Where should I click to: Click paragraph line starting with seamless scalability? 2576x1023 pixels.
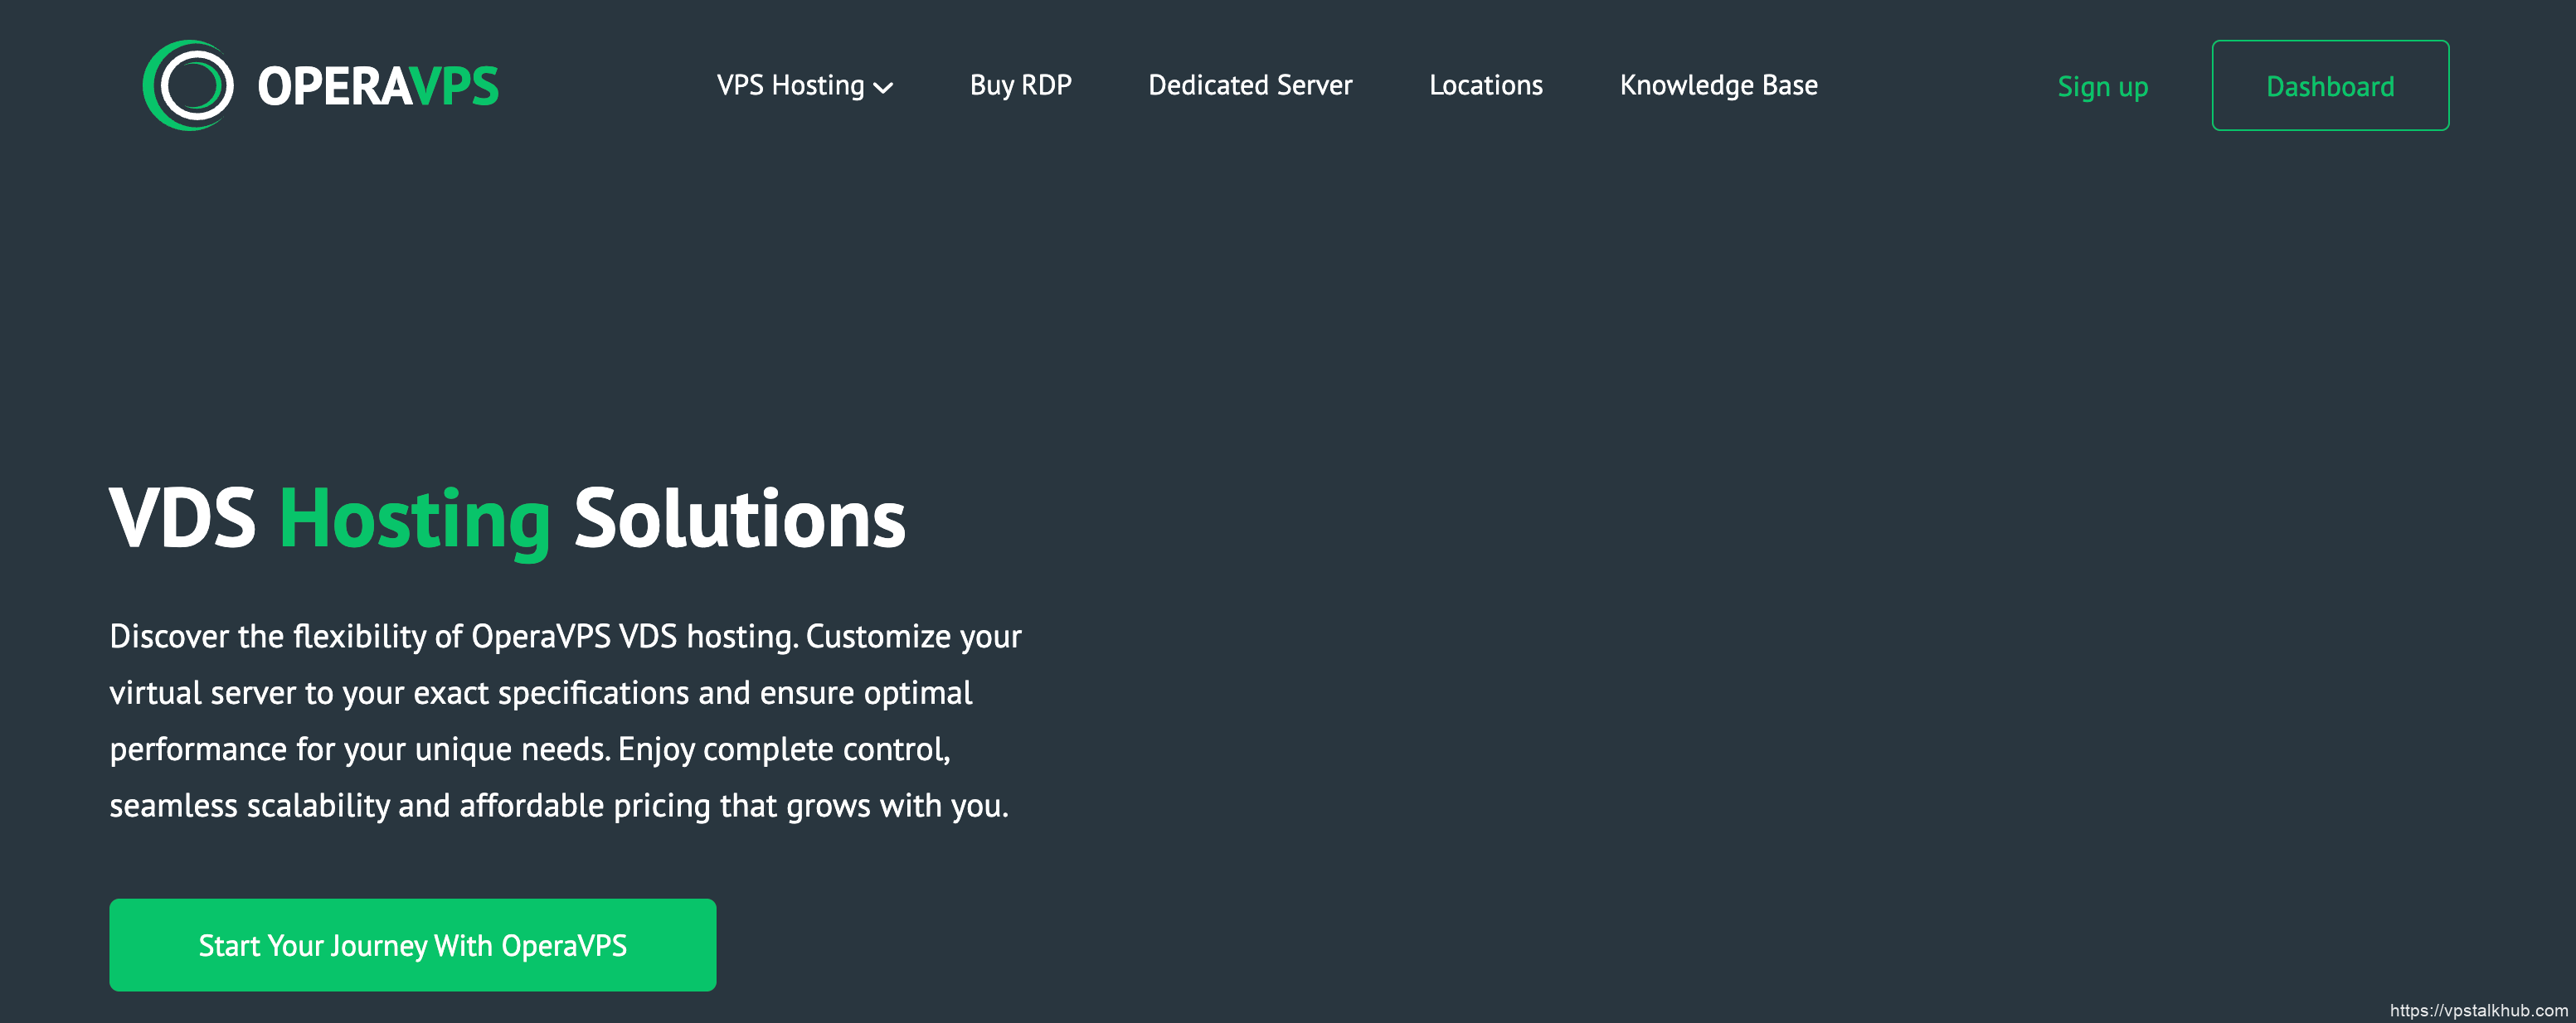click(558, 806)
